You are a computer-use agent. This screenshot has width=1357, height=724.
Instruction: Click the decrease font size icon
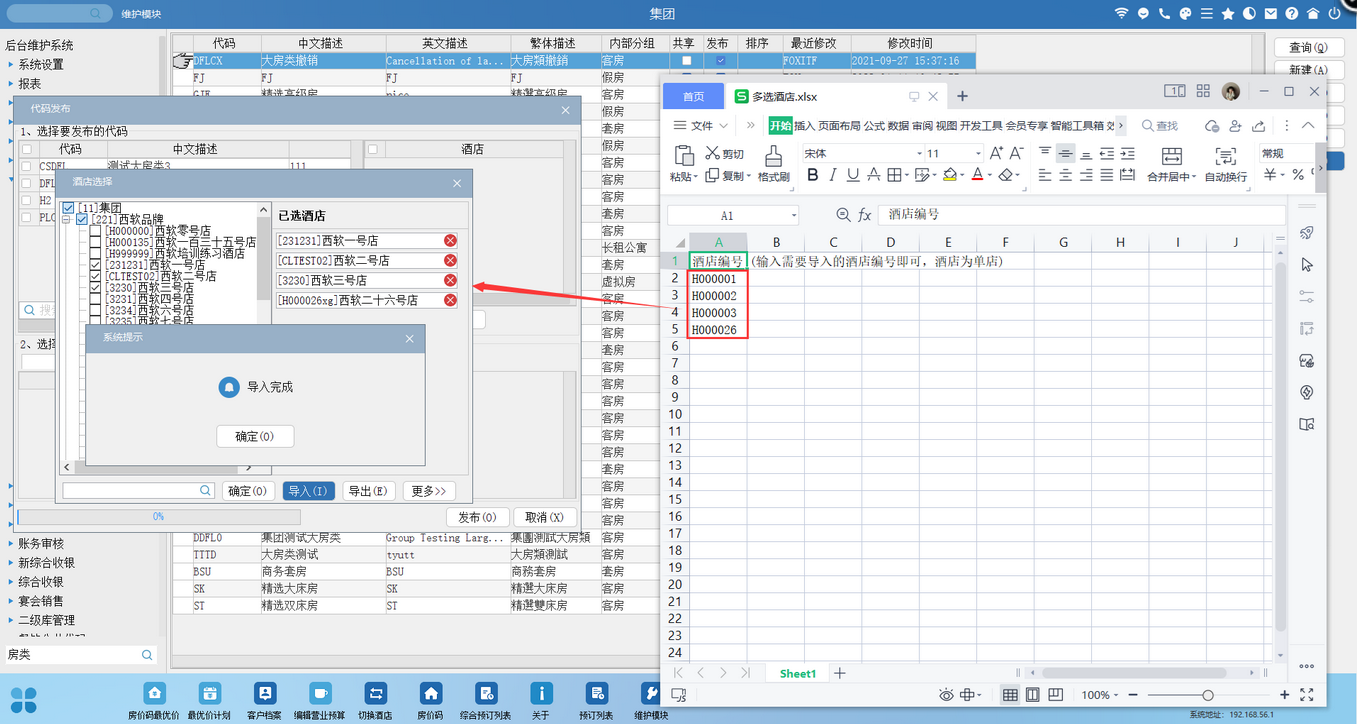click(1017, 153)
